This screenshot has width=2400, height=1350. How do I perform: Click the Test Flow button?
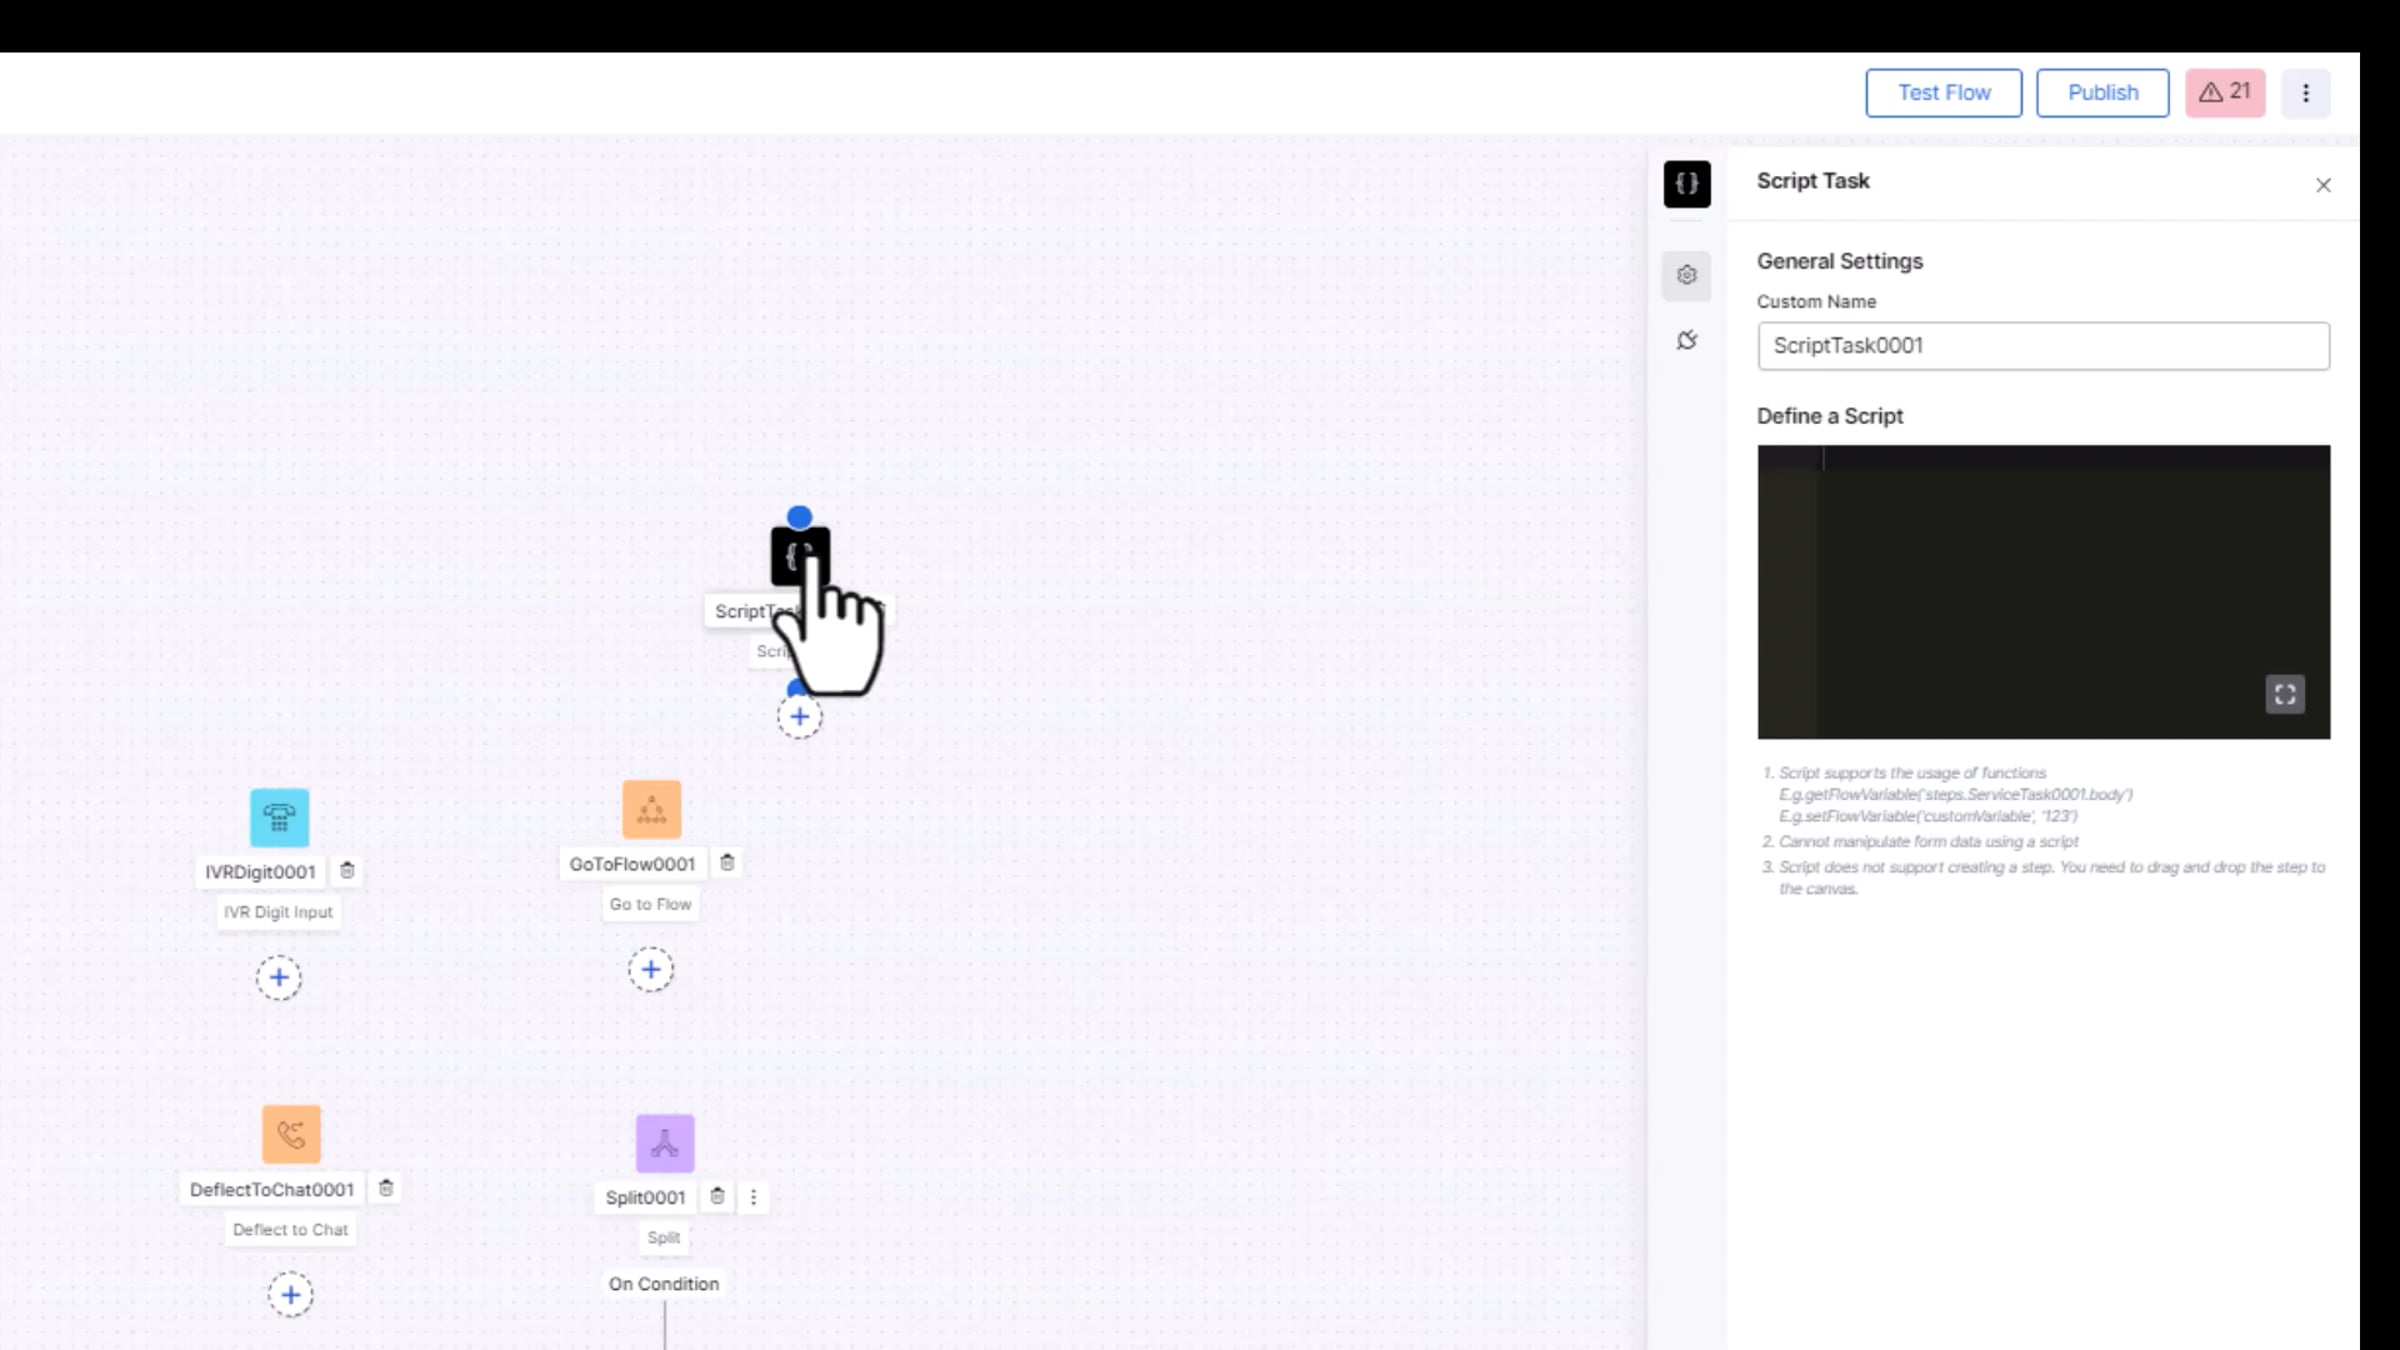click(x=1943, y=93)
